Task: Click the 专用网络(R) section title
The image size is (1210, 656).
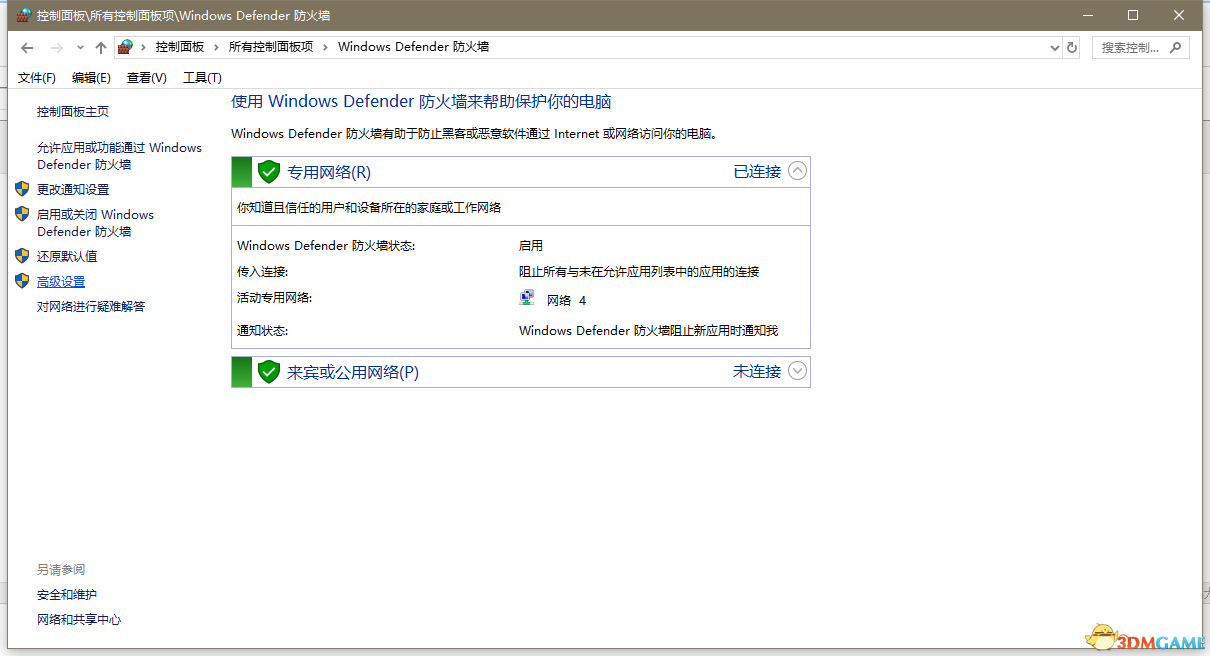Action: pyautogui.click(x=329, y=172)
